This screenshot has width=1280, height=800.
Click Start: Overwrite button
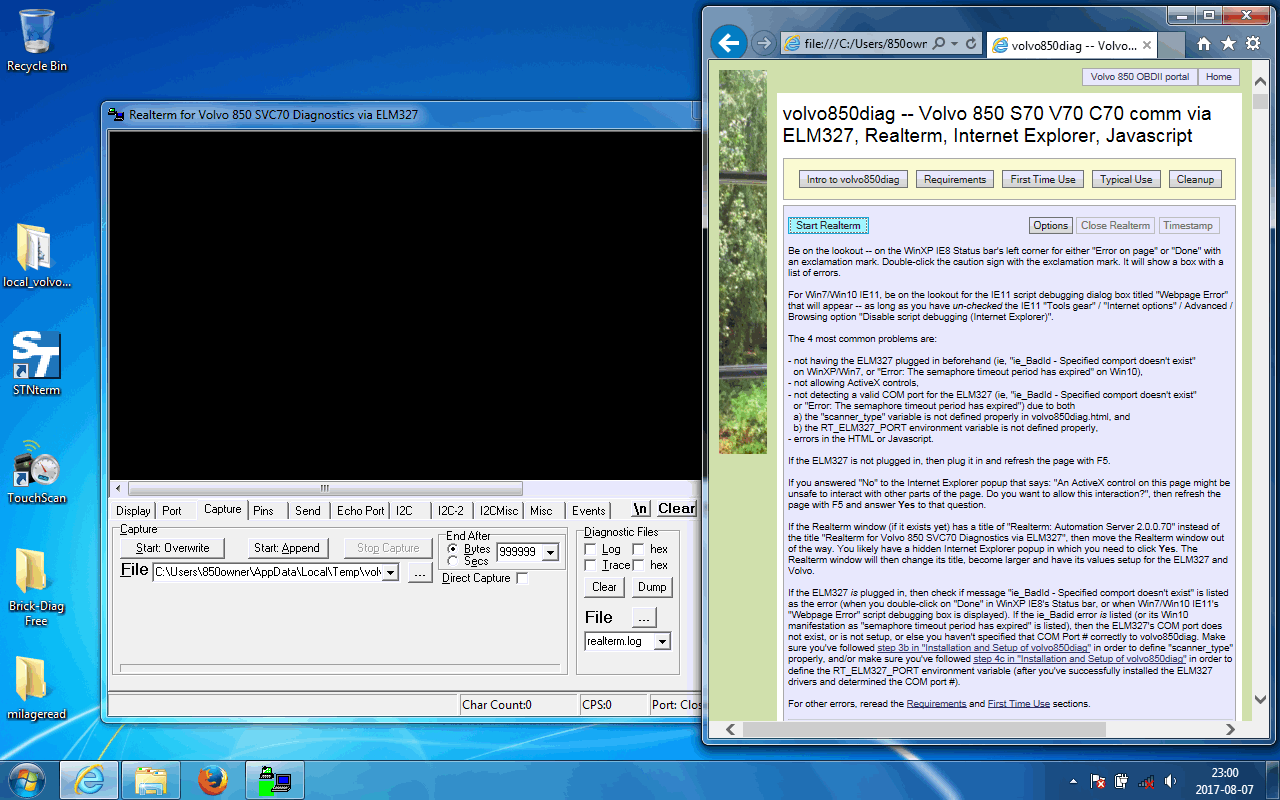click(173, 548)
